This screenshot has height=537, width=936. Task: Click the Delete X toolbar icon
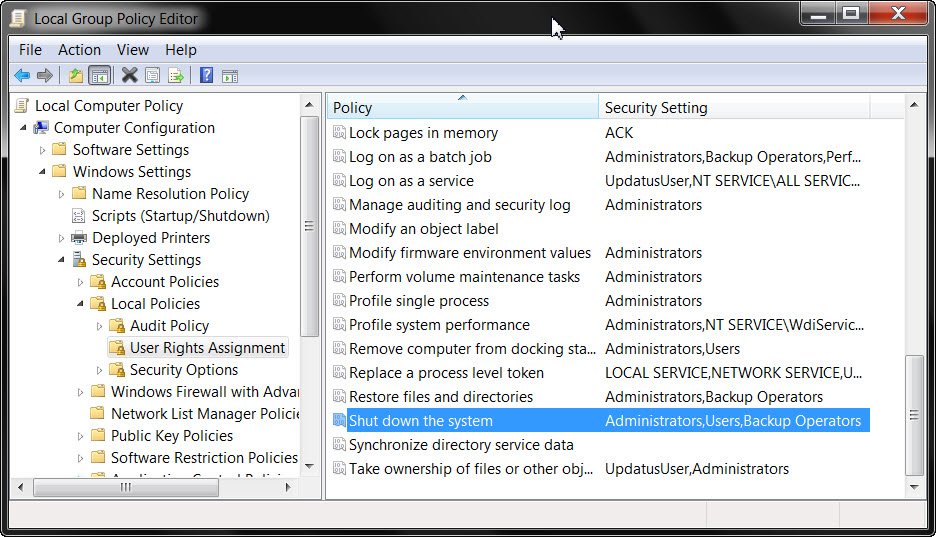[130, 75]
